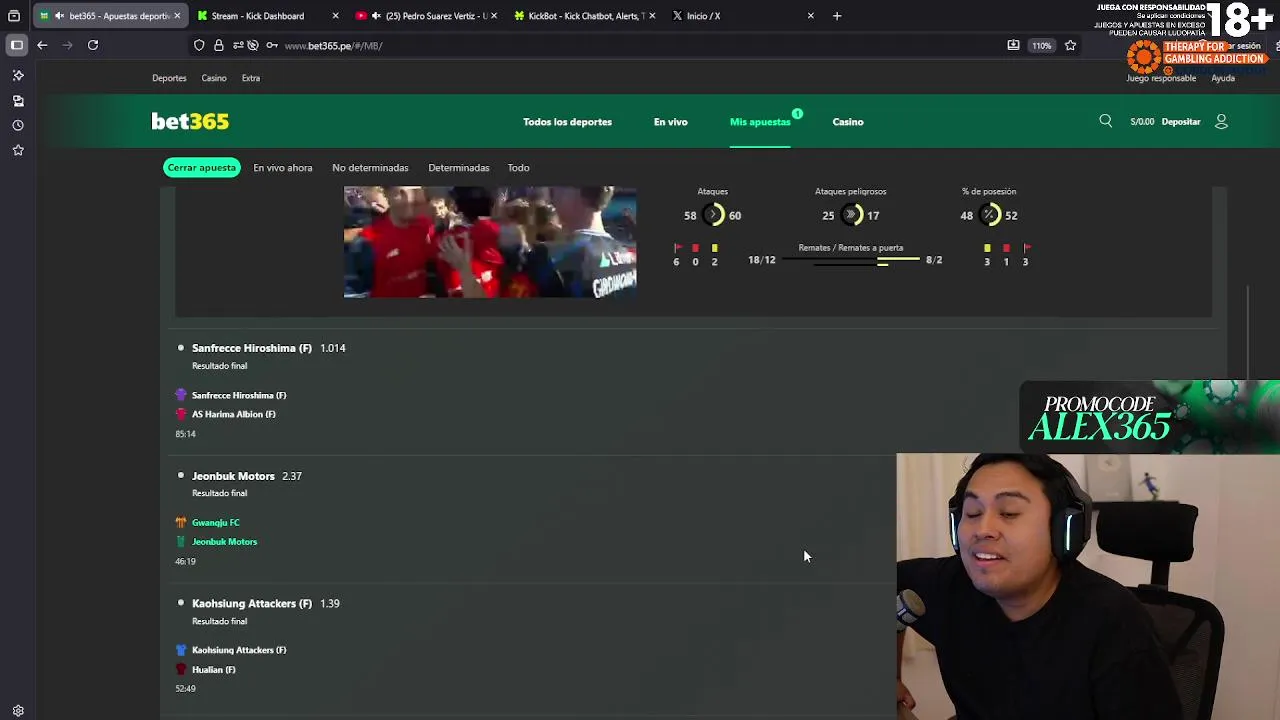The height and width of the screenshot is (720, 1280).
Task: Open sidebar synced tabs icon
Action: point(18,101)
